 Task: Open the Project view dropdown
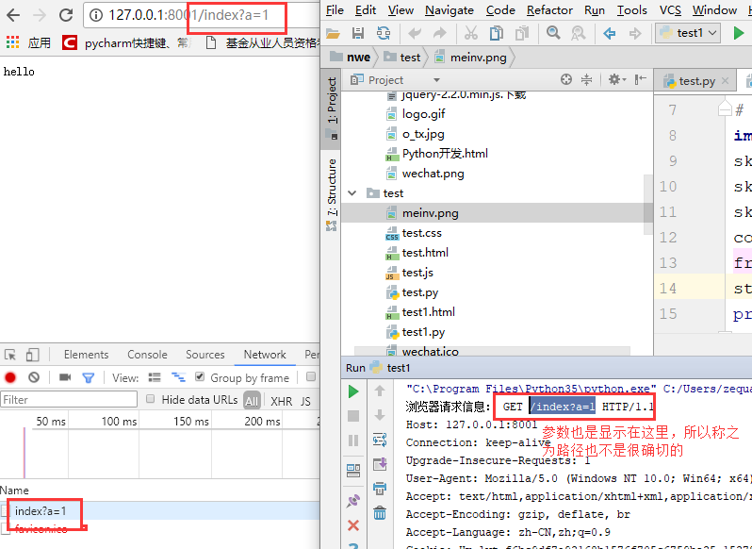point(436,80)
